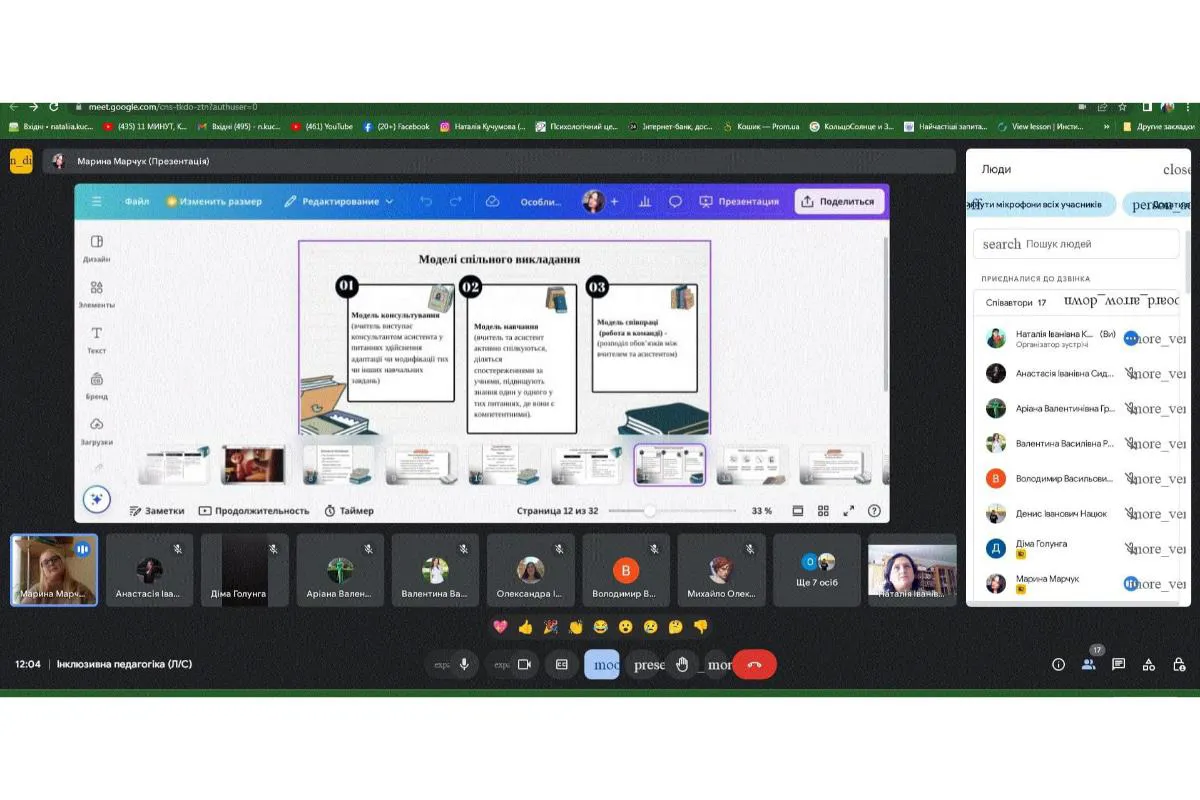This screenshot has width=1200, height=800.
Task: Open Canva help question mark icon
Action: pyautogui.click(x=874, y=510)
